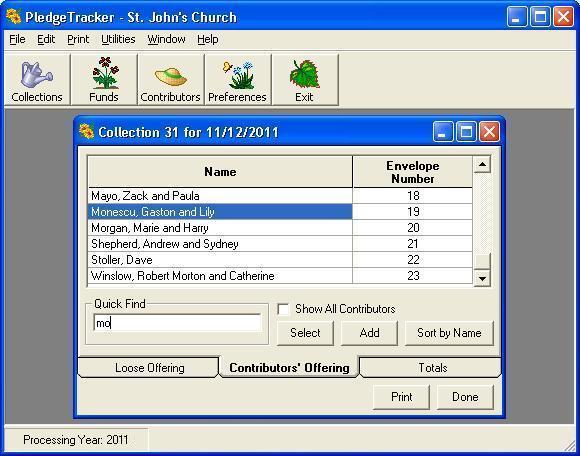Minimize the PledgeTracker main window

point(517,17)
